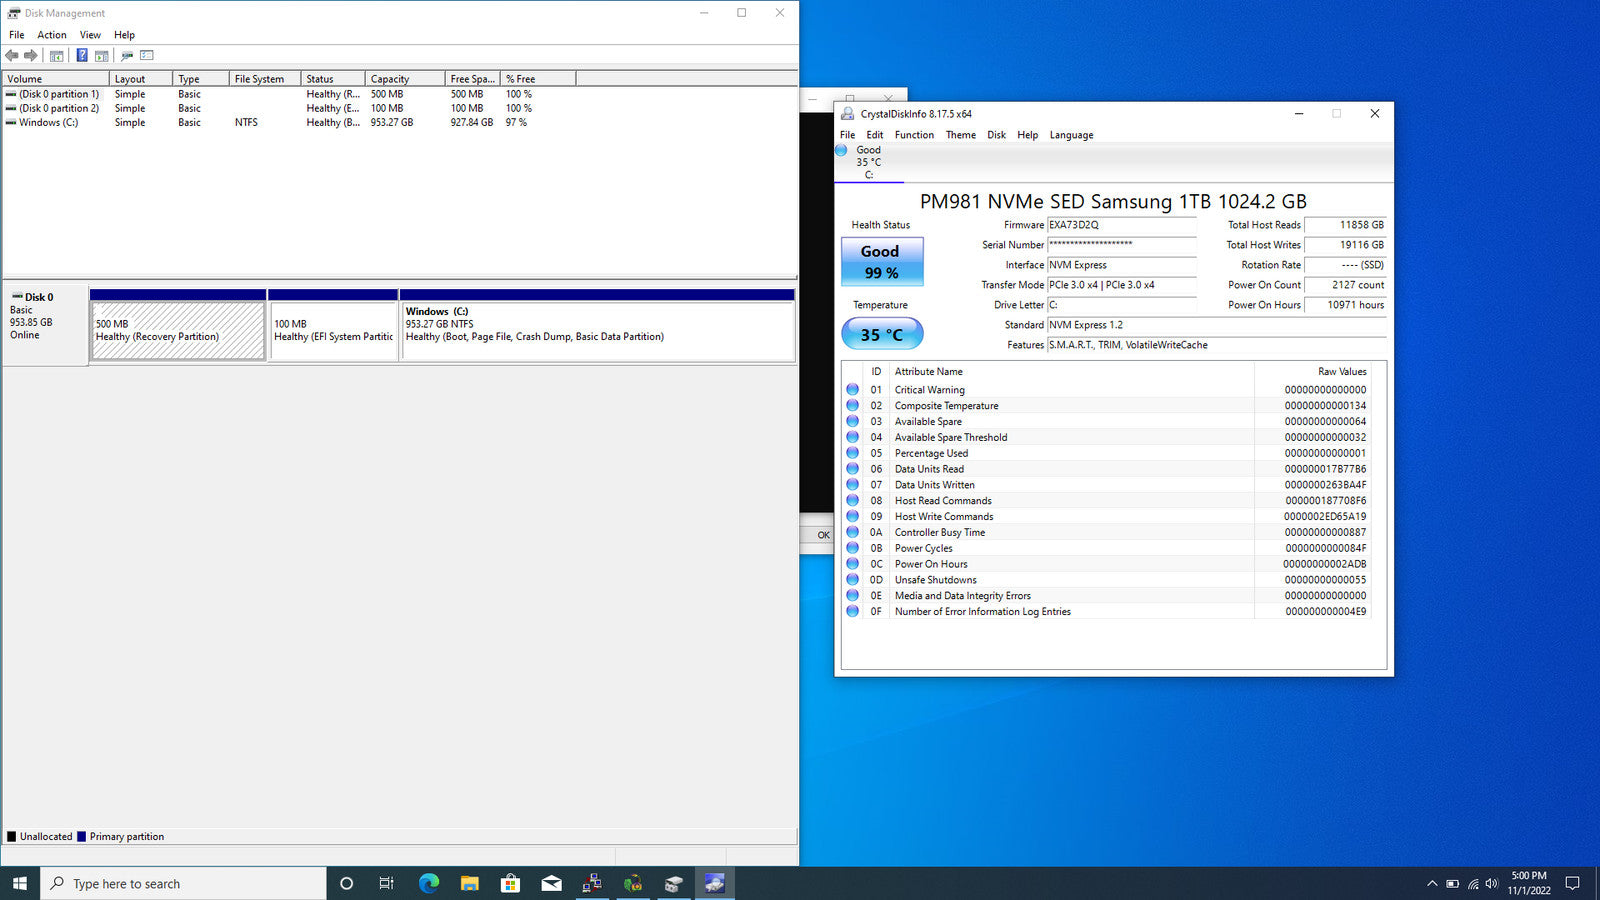Open the notification center icon
The width and height of the screenshot is (1600, 900).
[x=1572, y=884]
